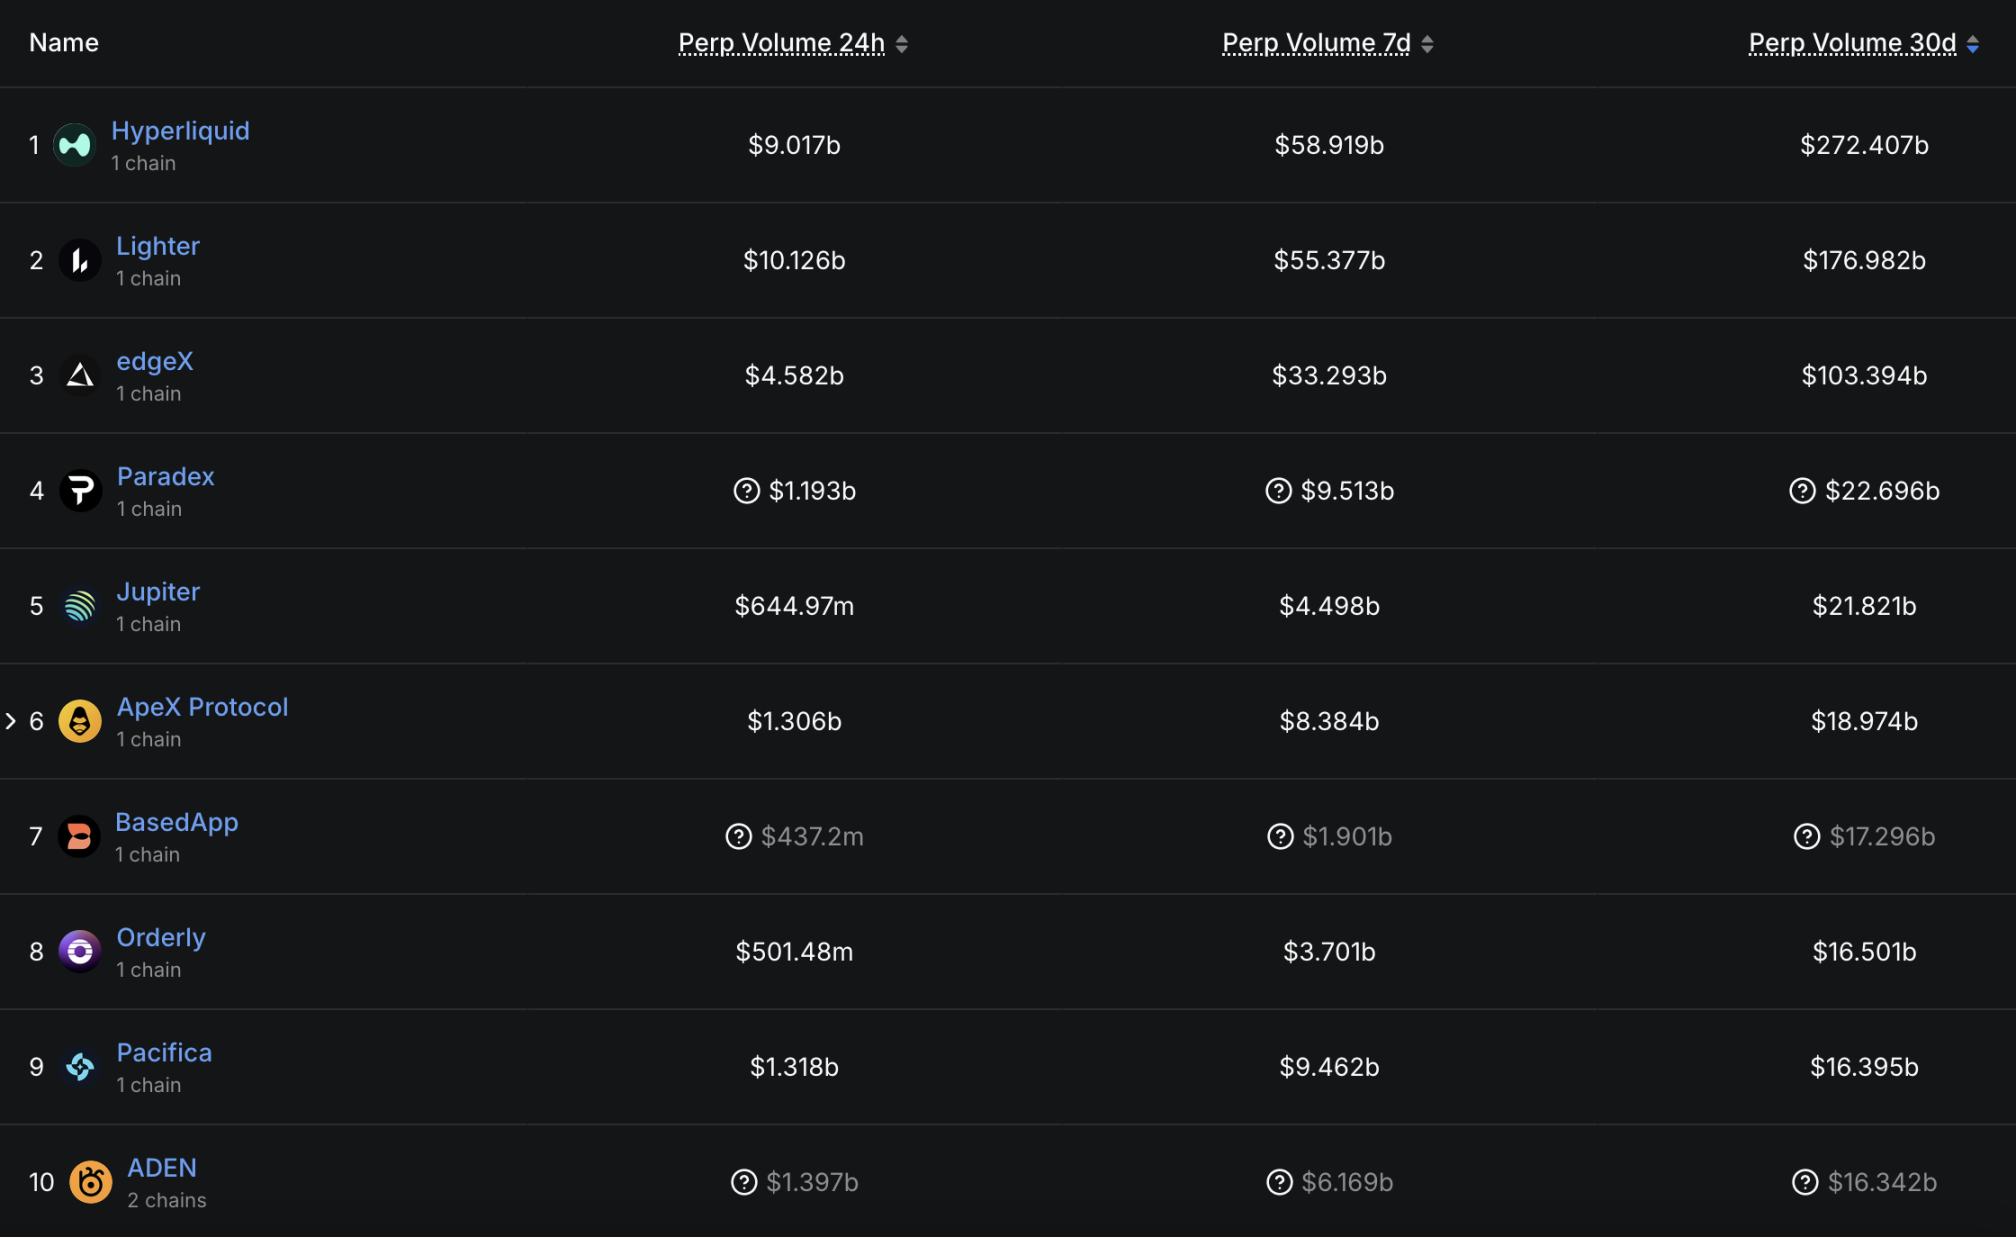The width and height of the screenshot is (2016, 1237).
Task: Open the Hyperliquid protocol link
Action: tap(180, 131)
